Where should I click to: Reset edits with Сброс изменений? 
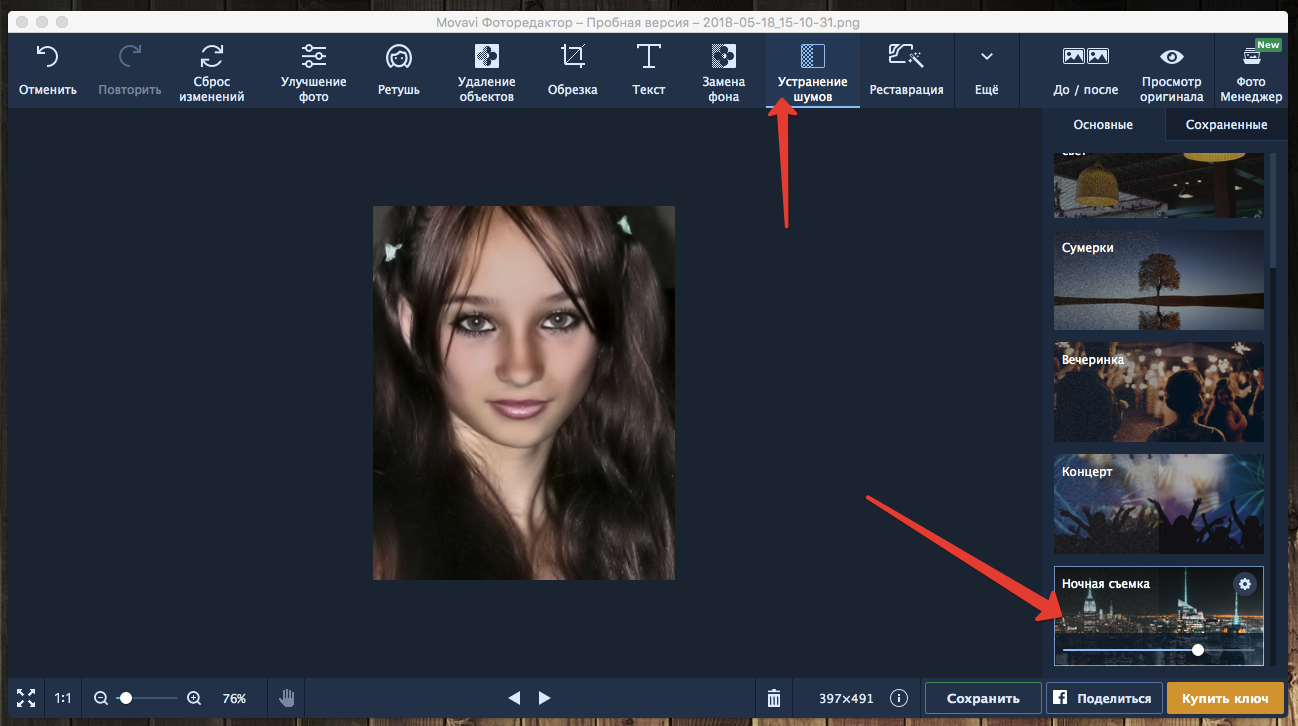click(x=211, y=57)
